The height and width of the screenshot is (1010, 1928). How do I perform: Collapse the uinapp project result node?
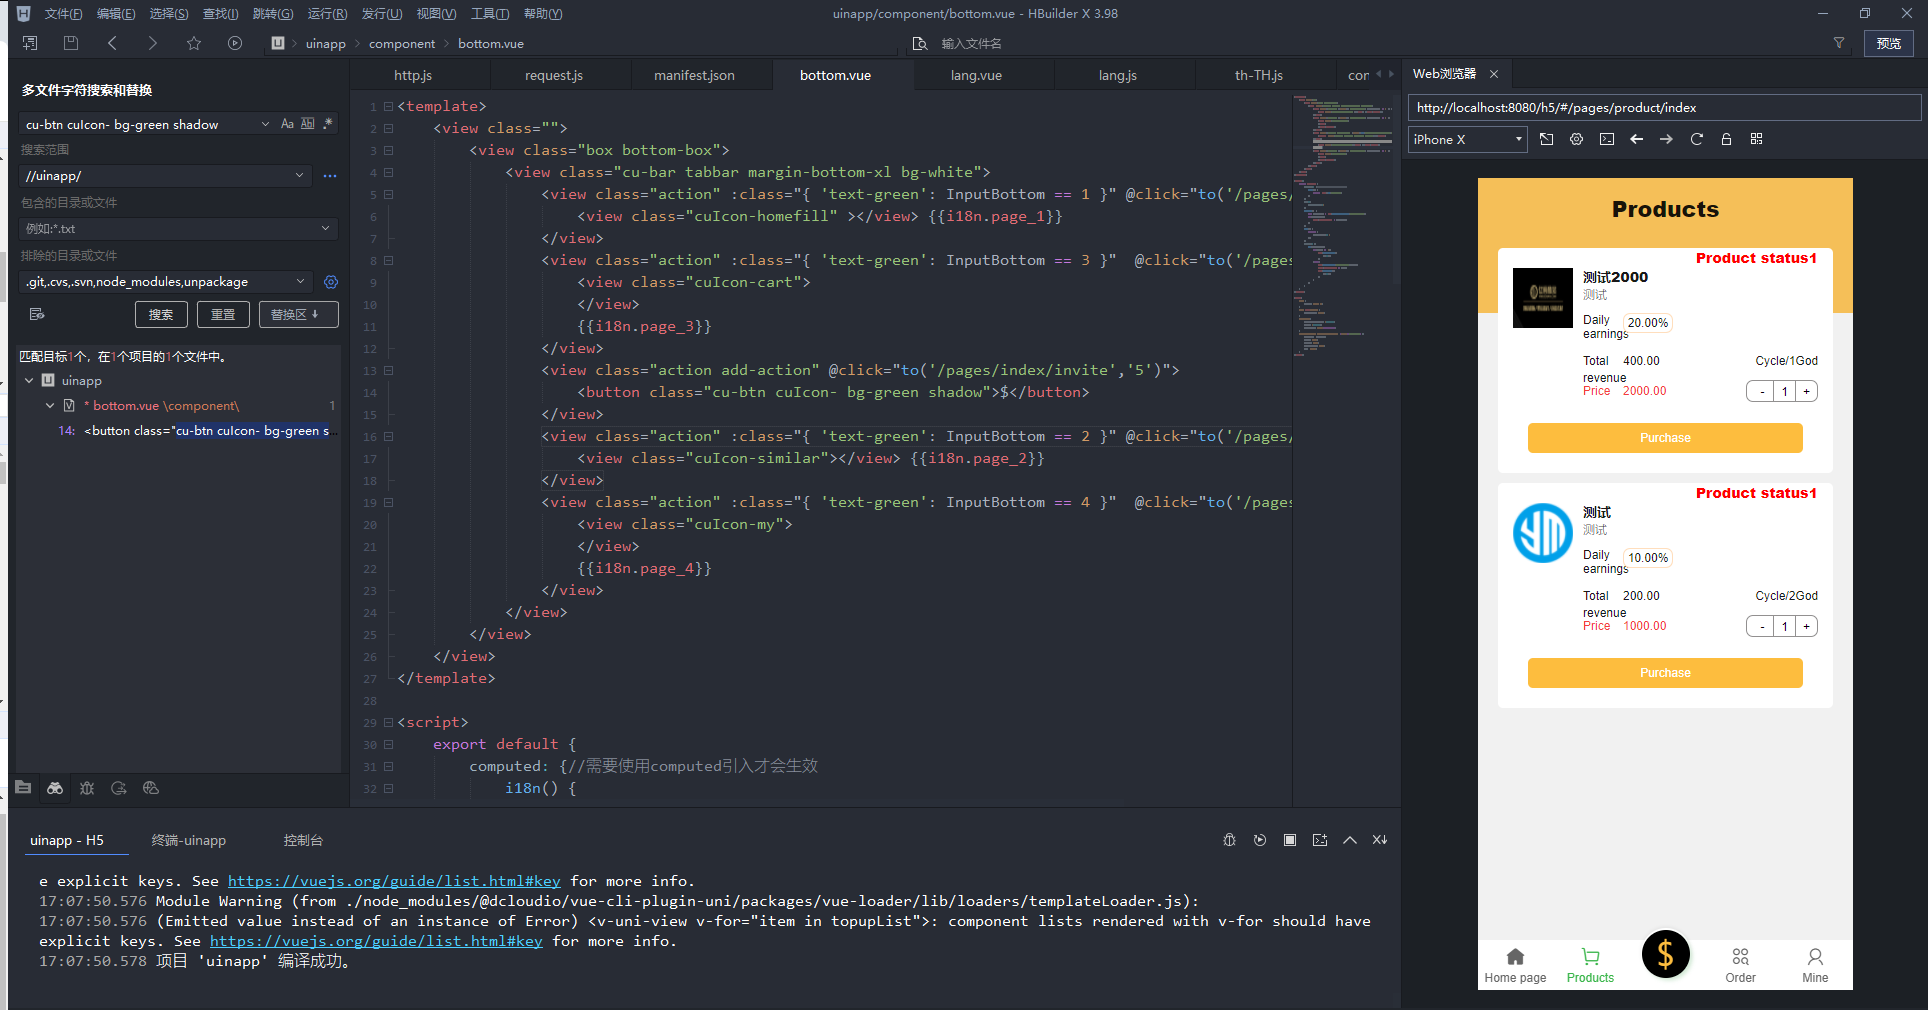click(x=29, y=381)
